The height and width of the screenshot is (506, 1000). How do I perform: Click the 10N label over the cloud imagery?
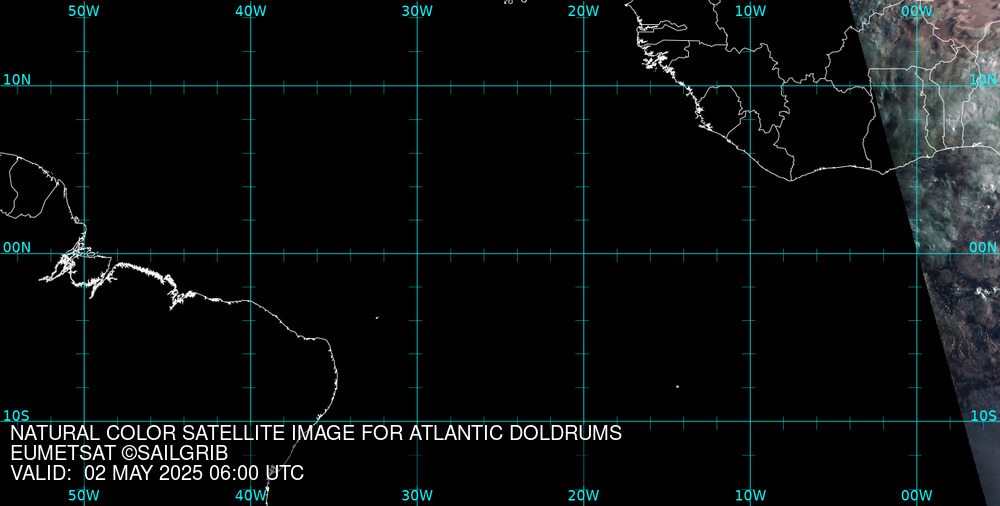tap(983, 80)
